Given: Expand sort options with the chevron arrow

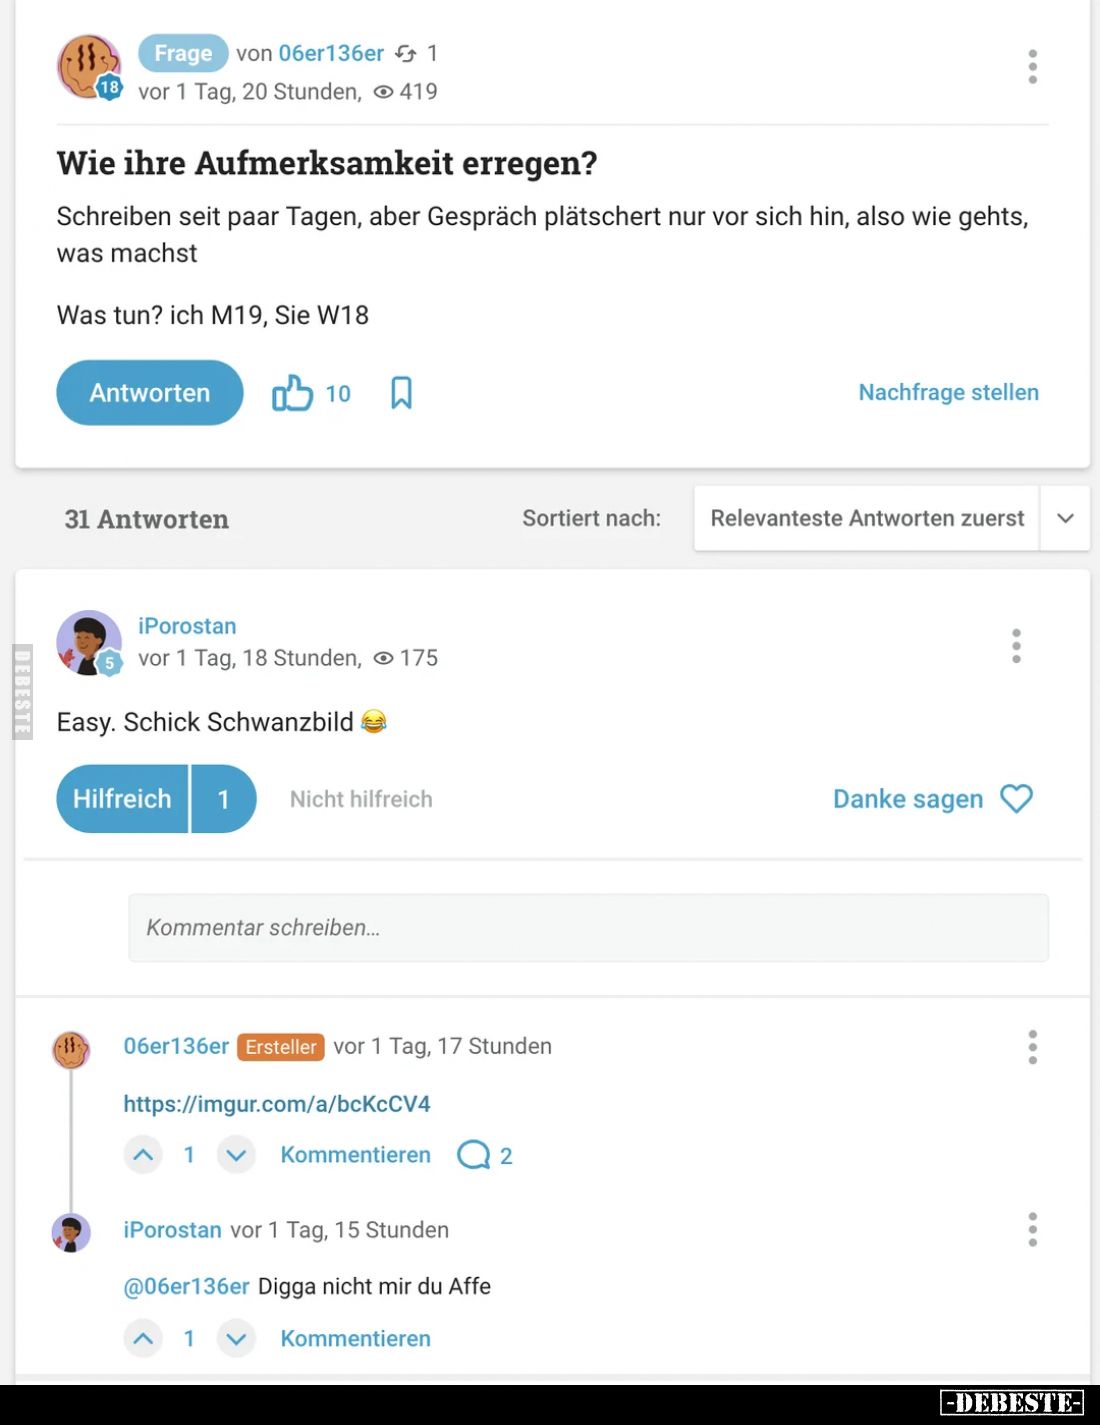Looking at the screenshot, I should coord(1065,518).
